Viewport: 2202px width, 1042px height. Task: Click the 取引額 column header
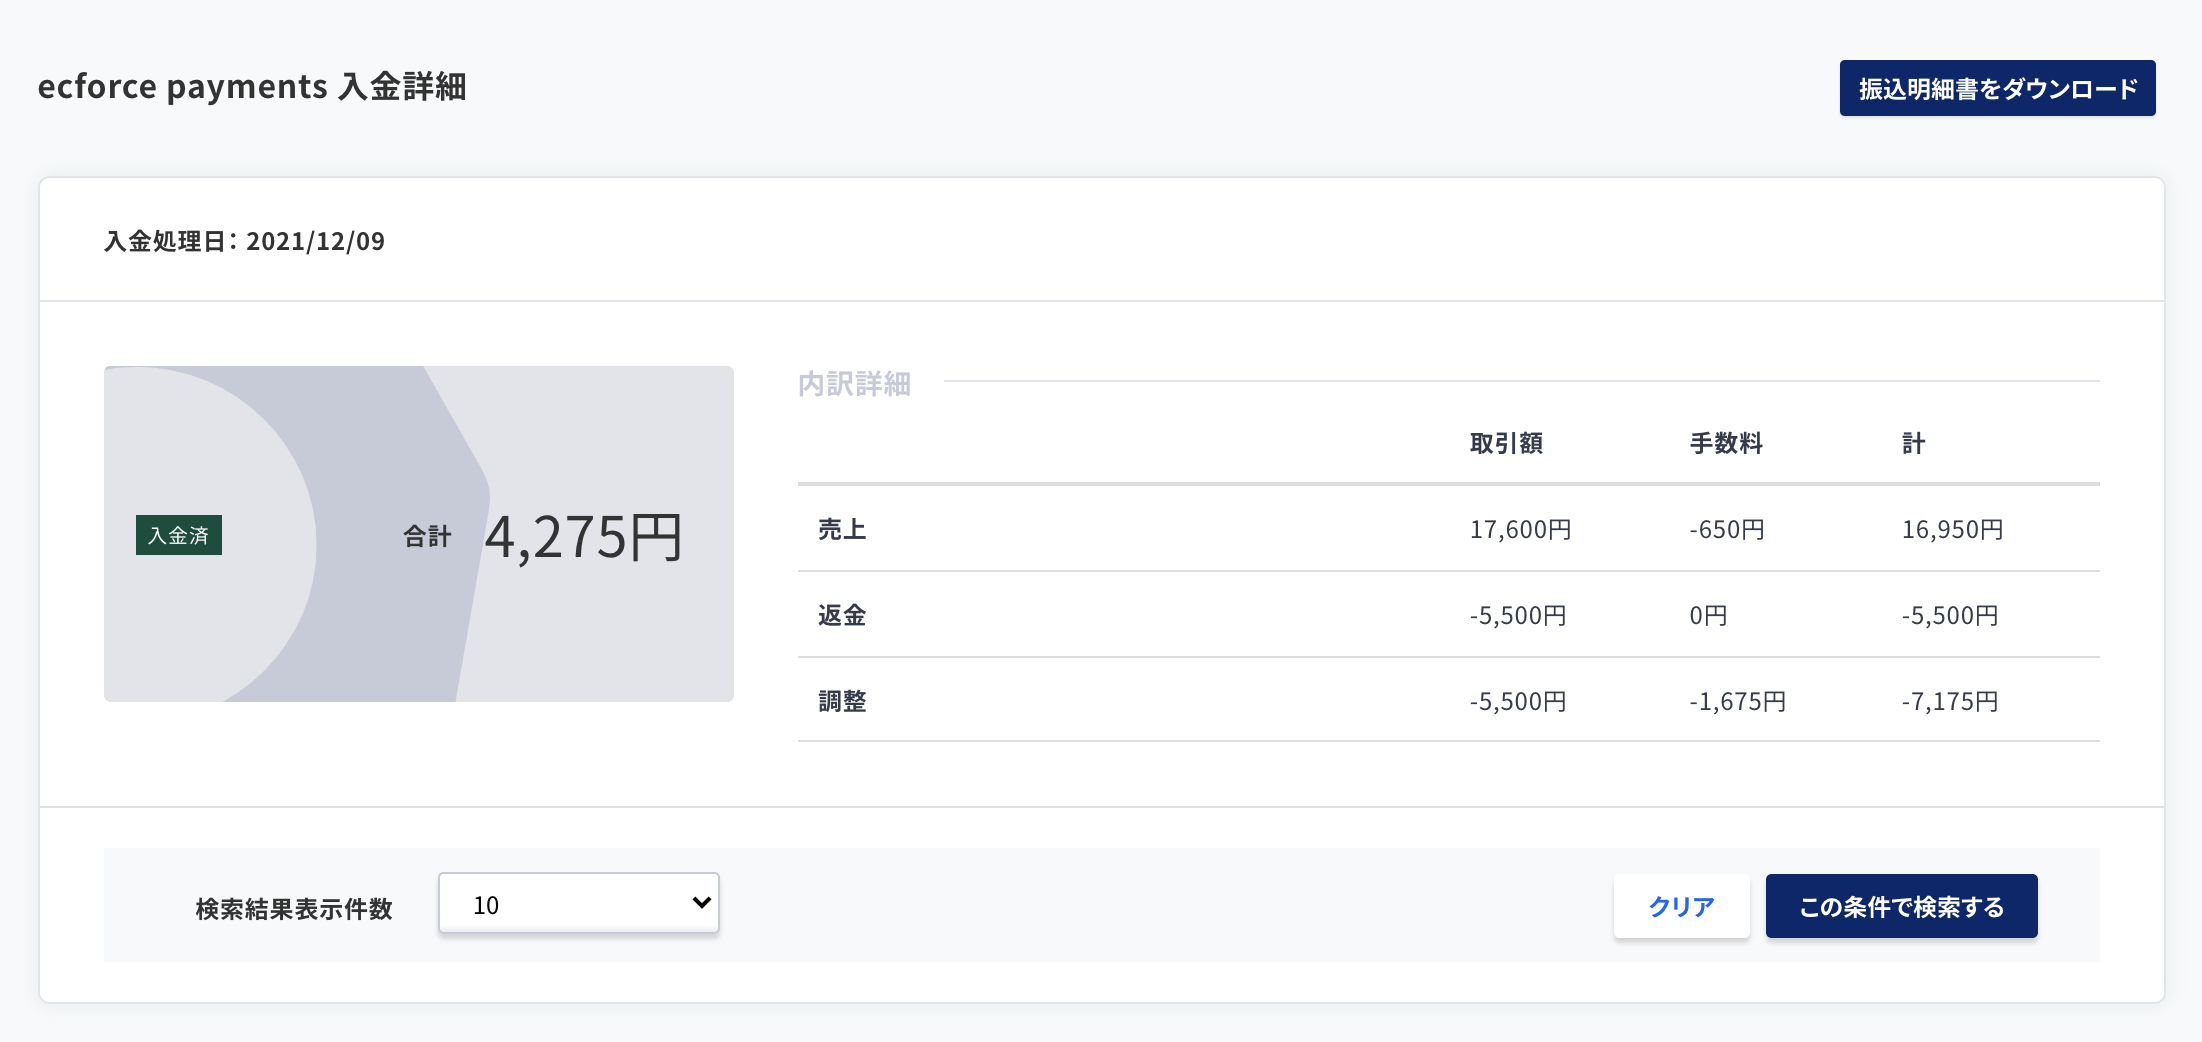tap(1506, 443)
